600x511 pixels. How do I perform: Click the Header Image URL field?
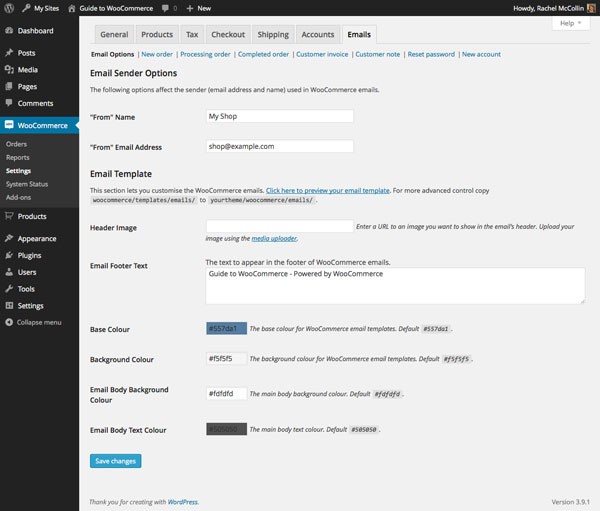280,226
